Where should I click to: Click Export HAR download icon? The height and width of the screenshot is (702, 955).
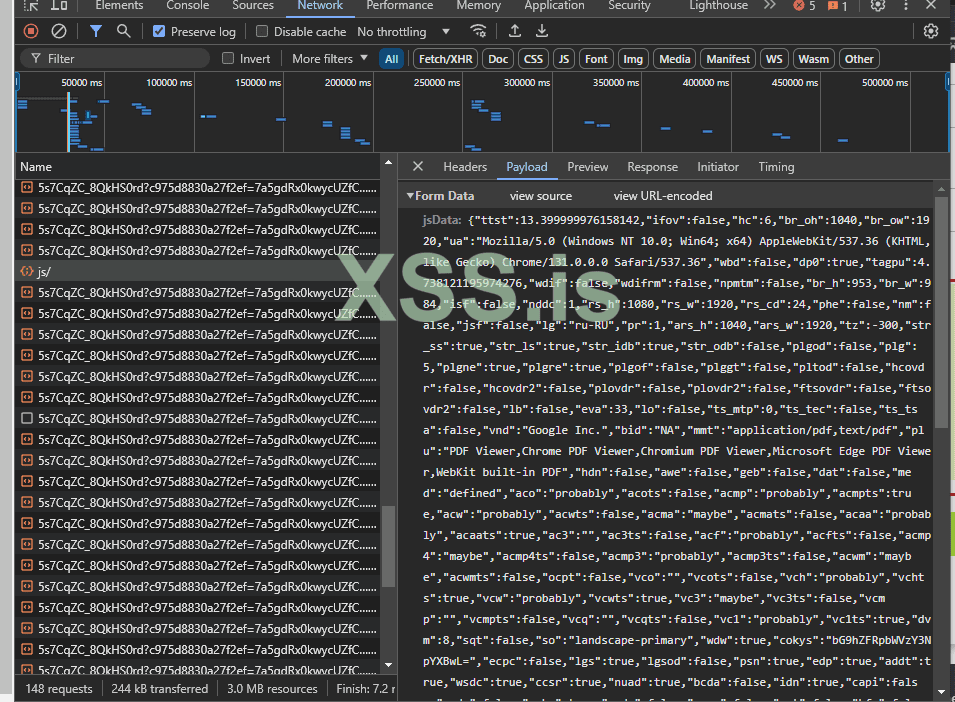542,32
